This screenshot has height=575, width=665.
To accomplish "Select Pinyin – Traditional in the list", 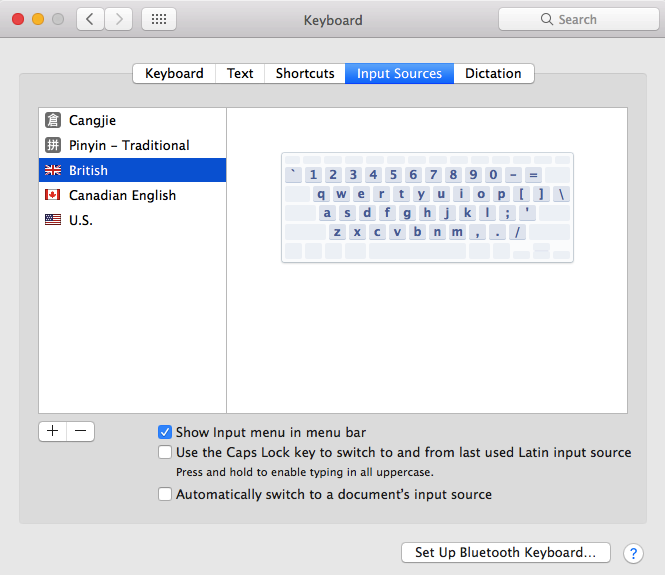I will point(132,145).
